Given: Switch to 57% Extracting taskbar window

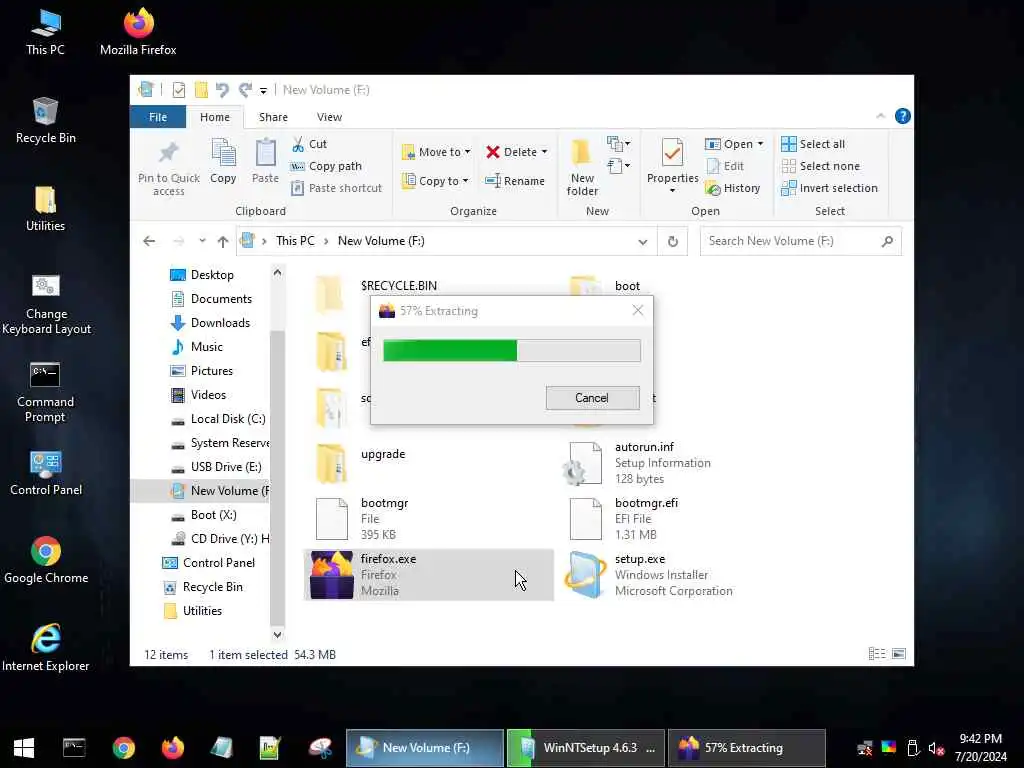Looking at the screenshot, I should pos(746,748).
